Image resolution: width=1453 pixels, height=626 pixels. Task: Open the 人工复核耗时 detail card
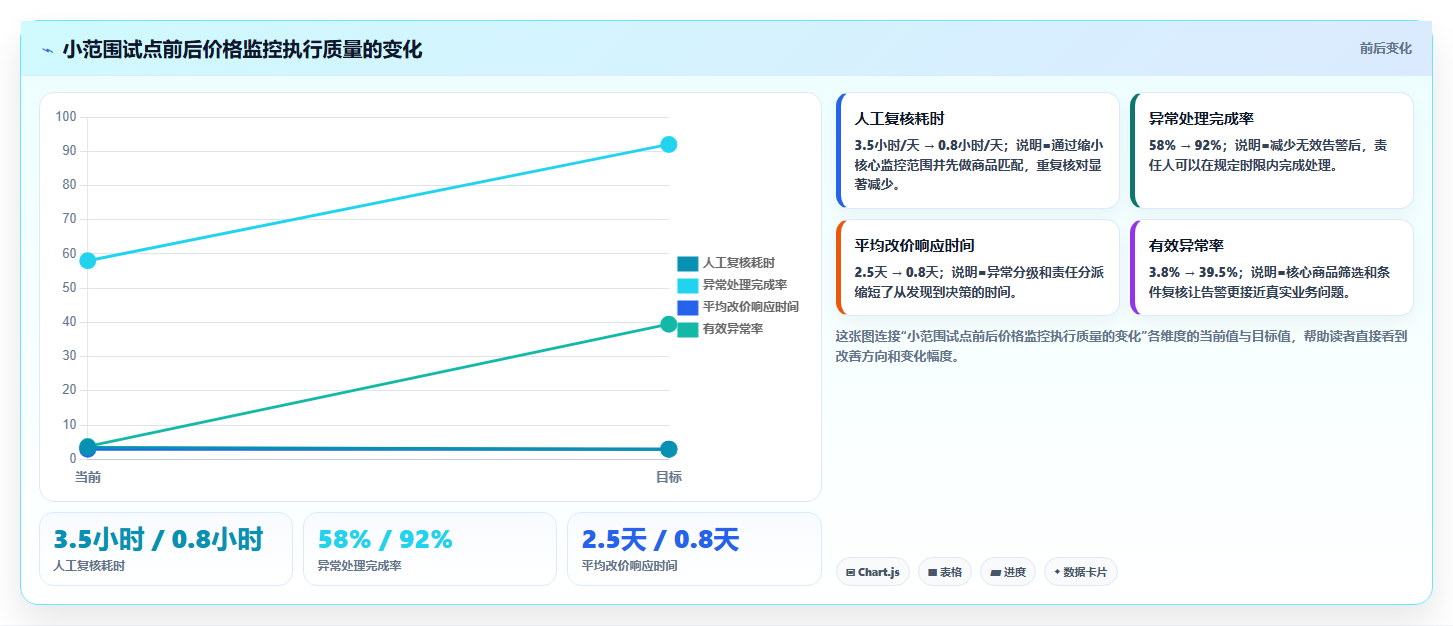(x=977, y=150)
